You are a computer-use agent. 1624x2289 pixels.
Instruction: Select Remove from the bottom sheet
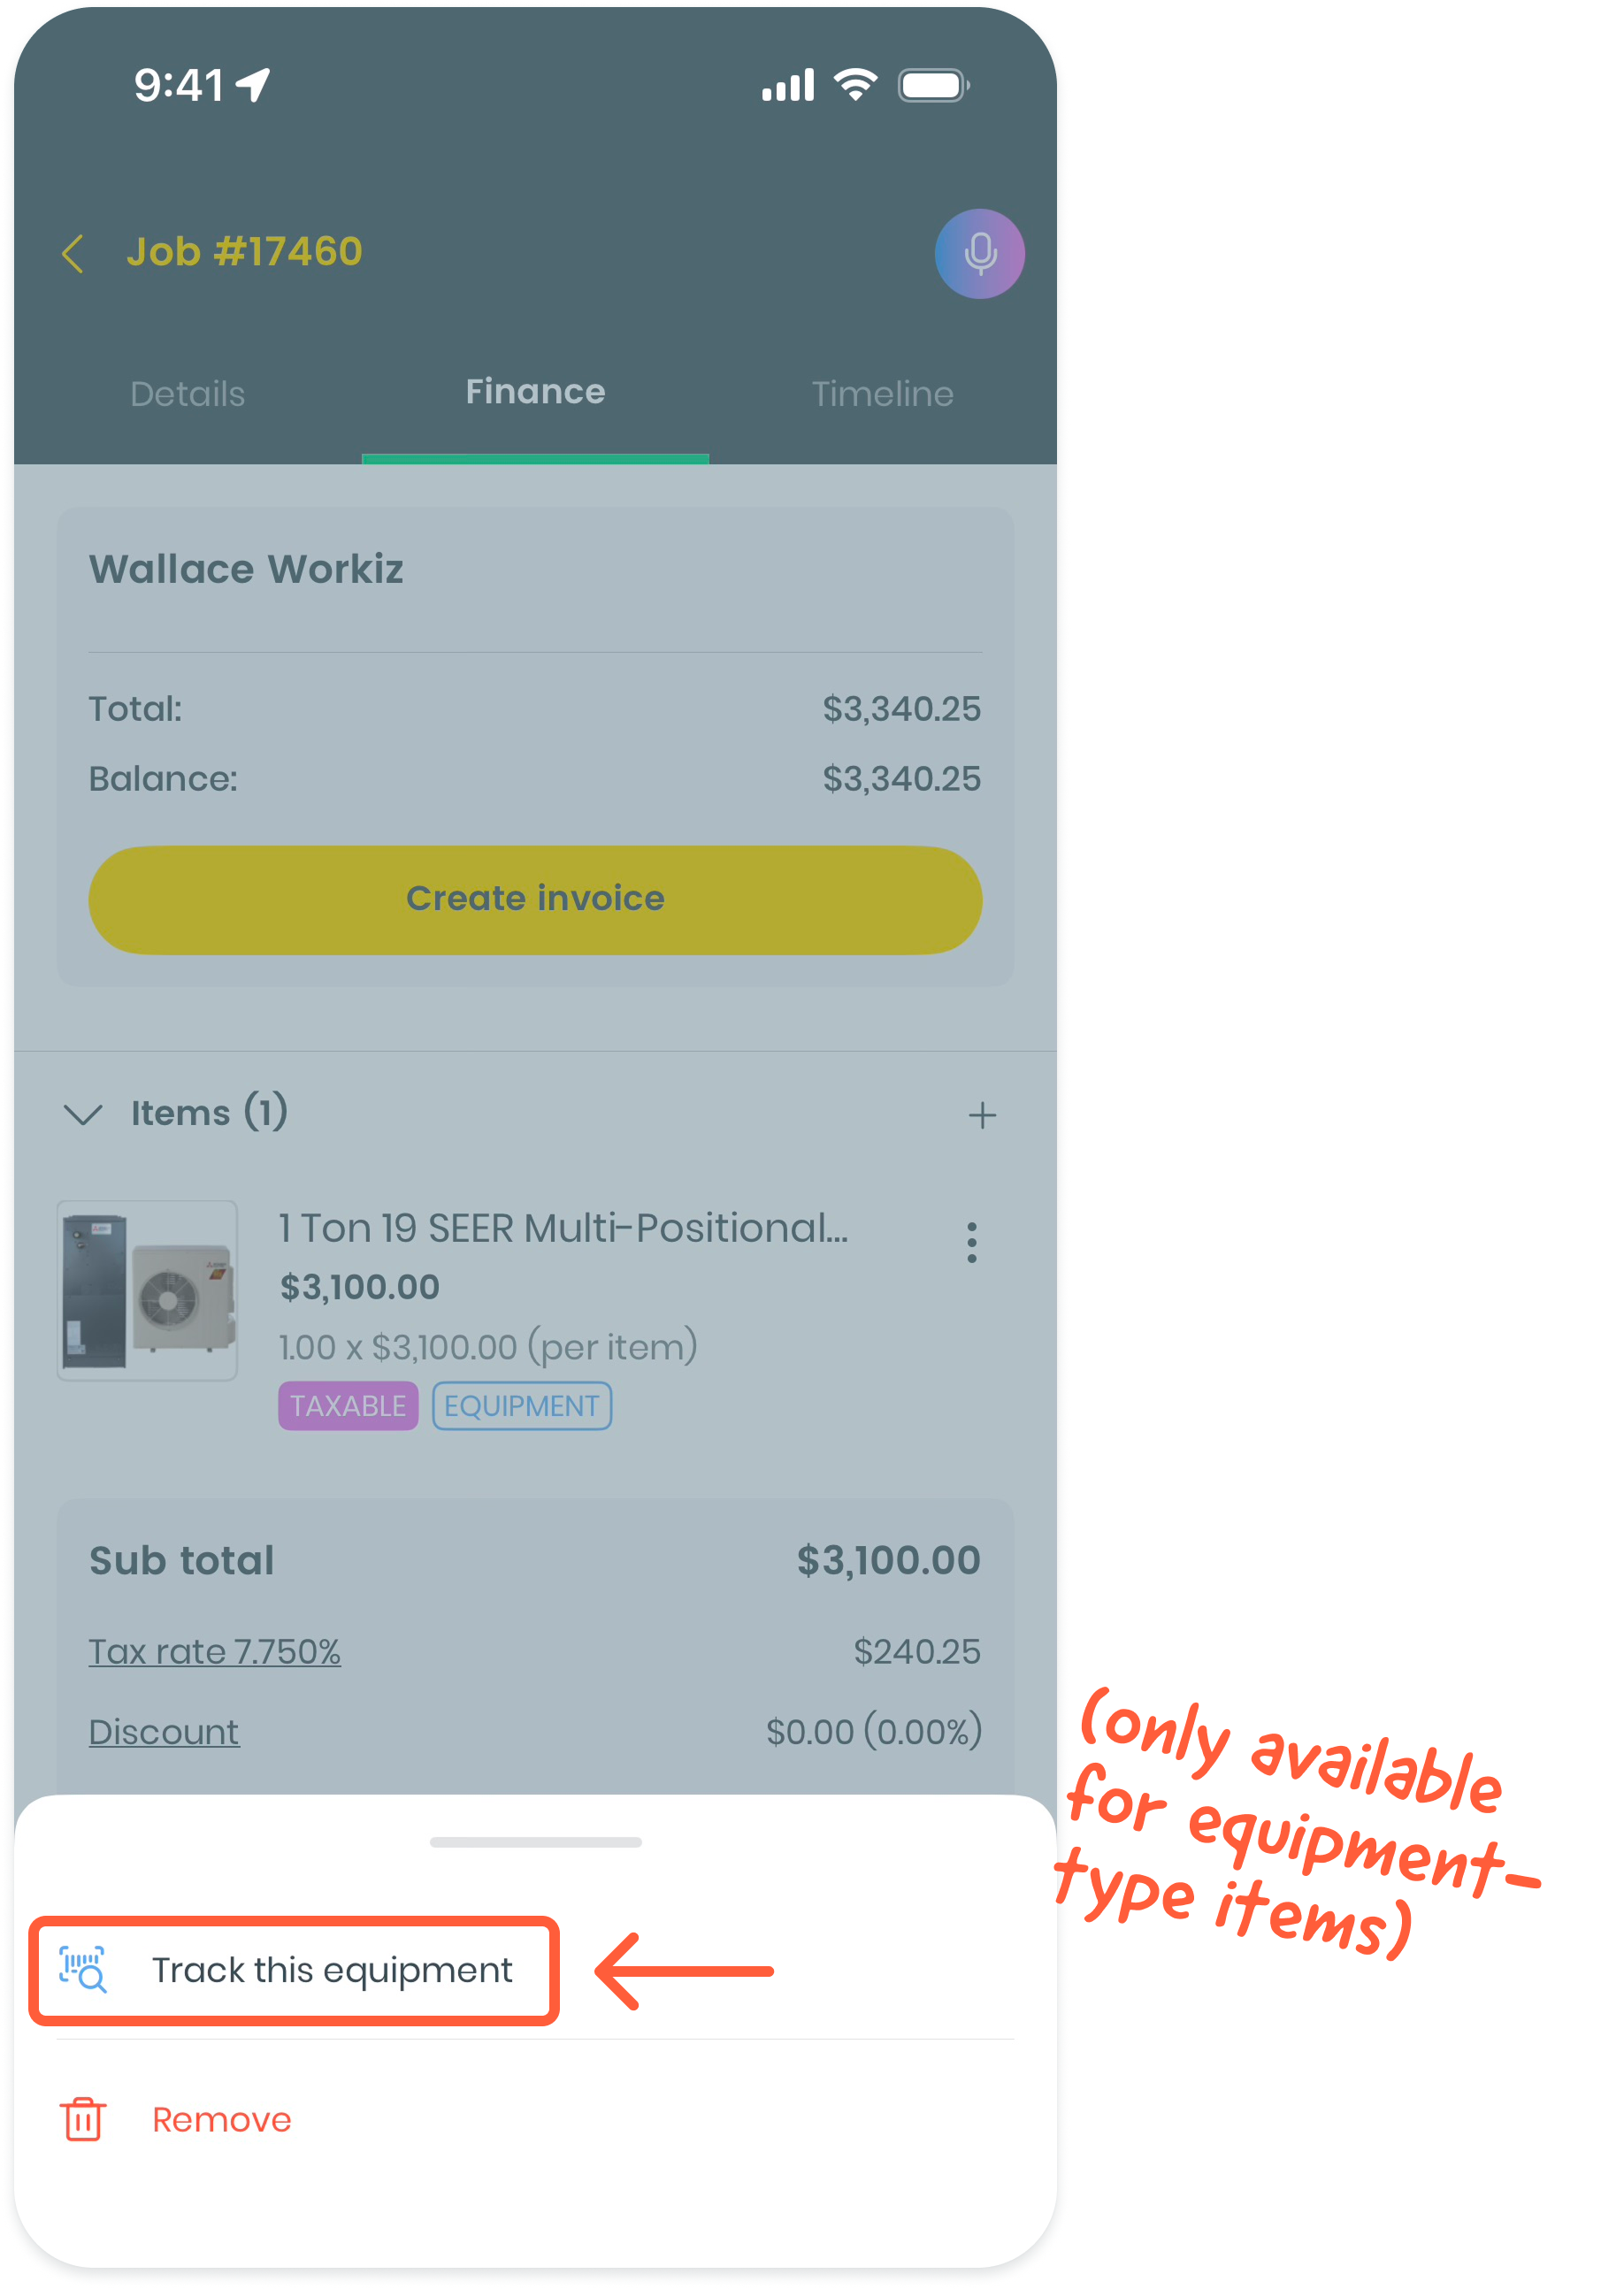[222, 2119]
